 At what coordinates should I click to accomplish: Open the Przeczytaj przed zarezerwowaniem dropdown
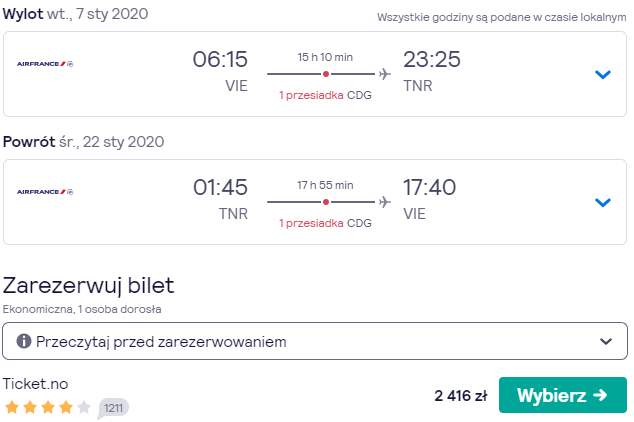point(315,341)
